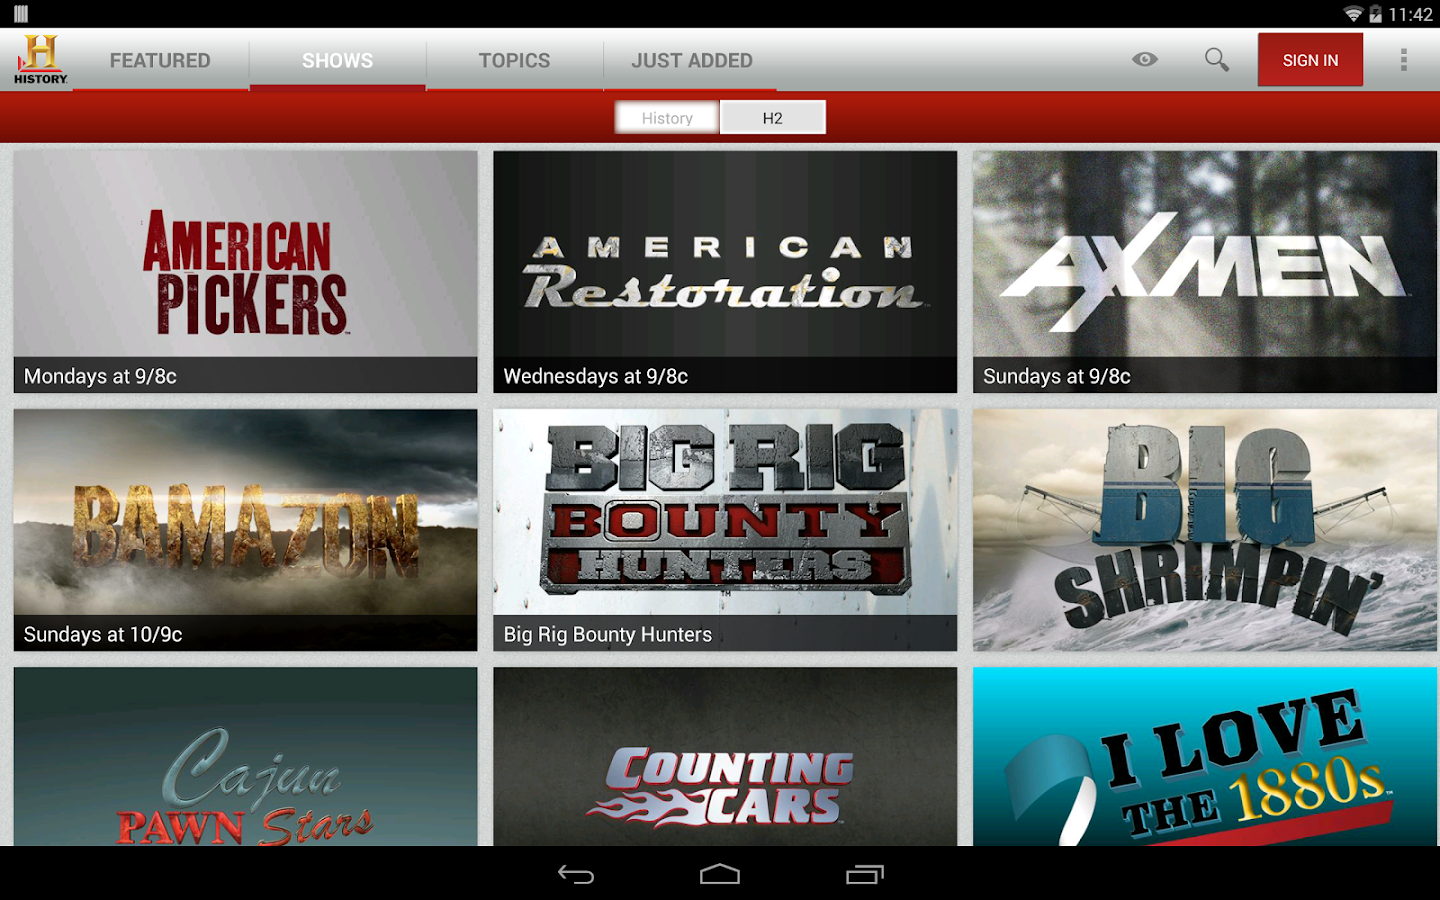The height and width of the screenshot is (900, 1440).
Task: Switch the network toggle to H2
Action: tap(773, 117)
